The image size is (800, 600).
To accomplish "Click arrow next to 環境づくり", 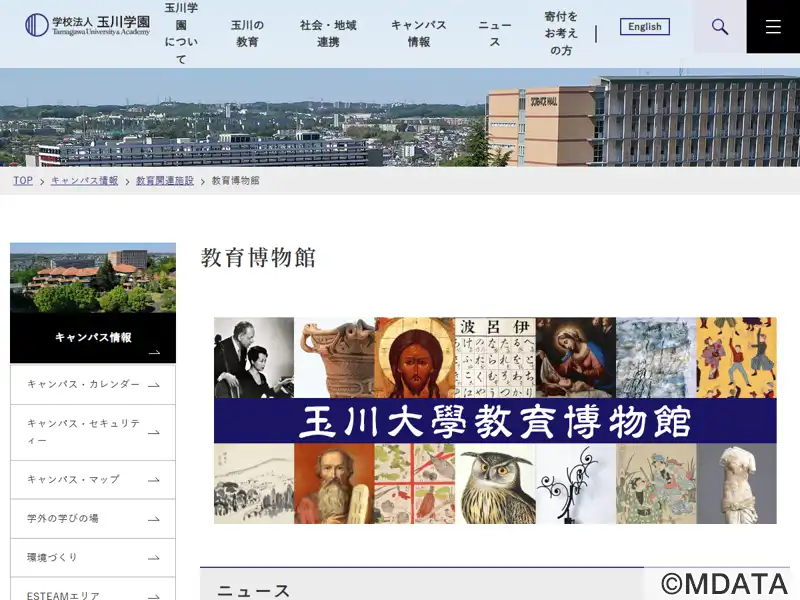I will [x=154, y=558].
